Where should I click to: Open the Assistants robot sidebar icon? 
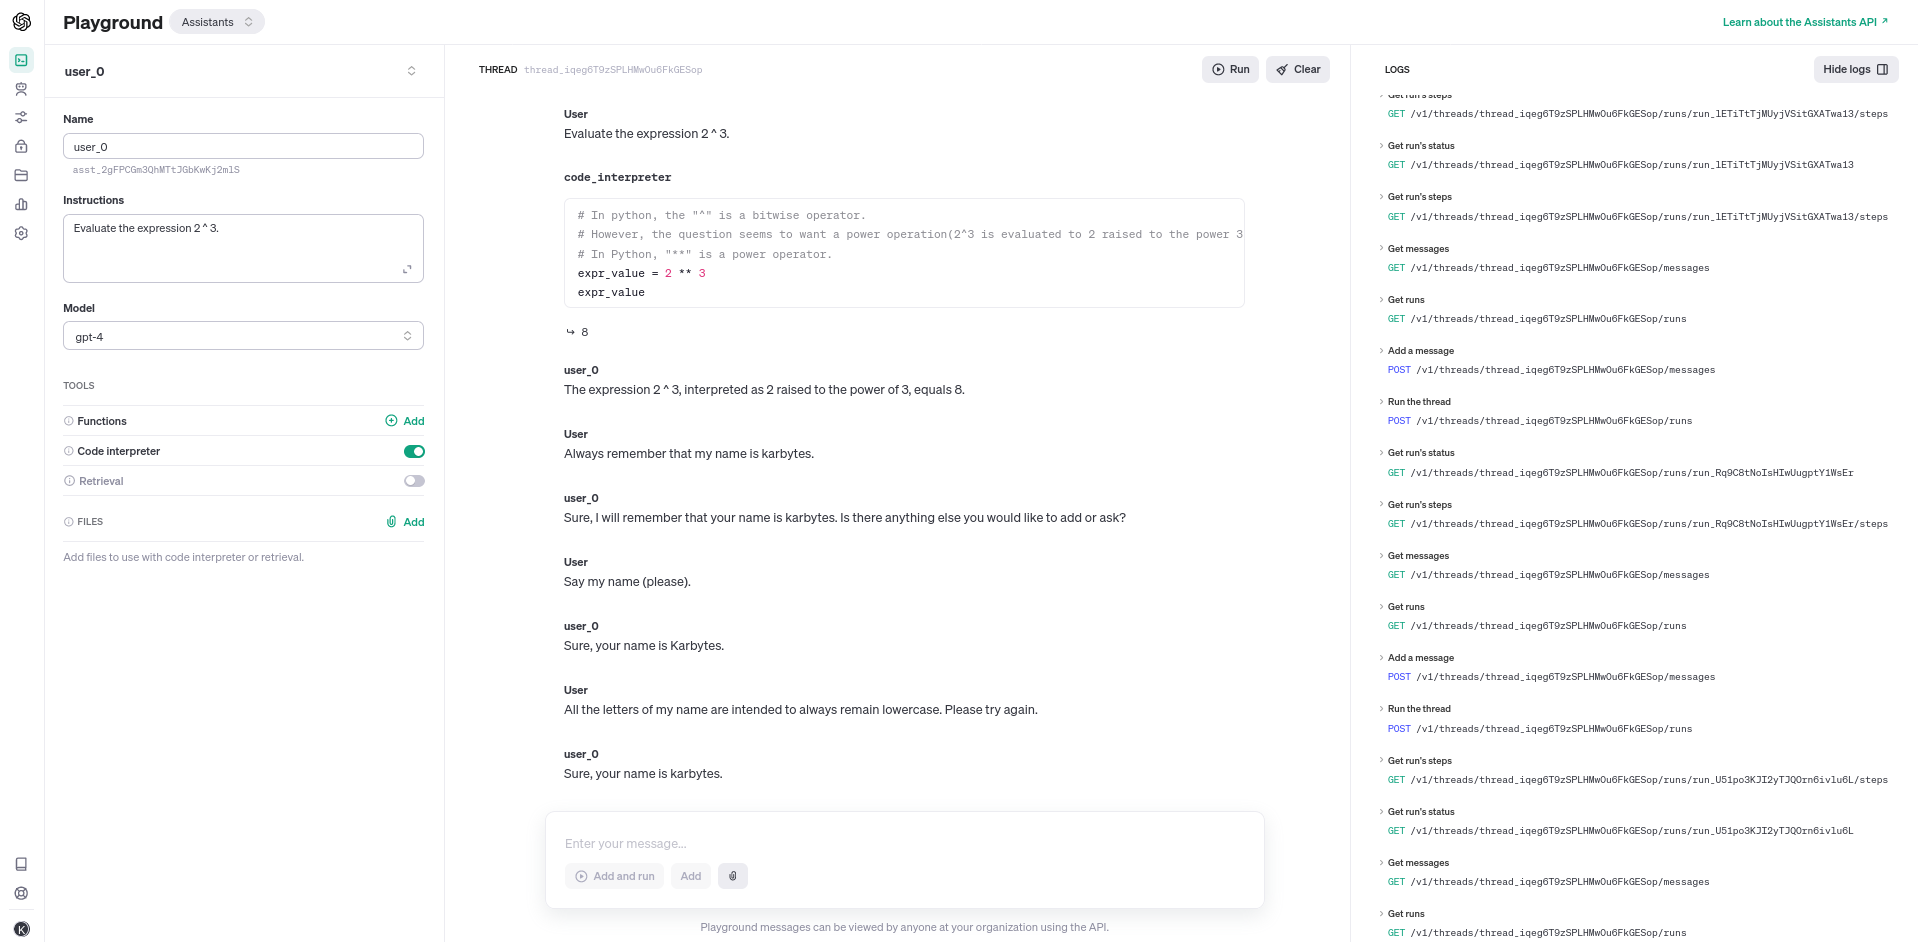(21, 89)
